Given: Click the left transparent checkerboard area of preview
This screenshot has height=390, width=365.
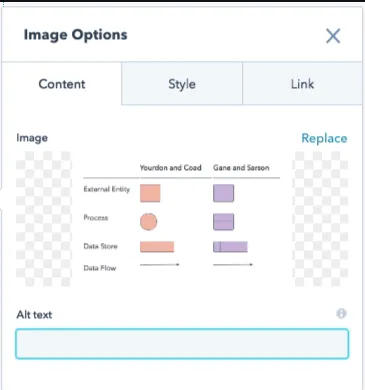Looking at the screenshot, I should (44, 219).
